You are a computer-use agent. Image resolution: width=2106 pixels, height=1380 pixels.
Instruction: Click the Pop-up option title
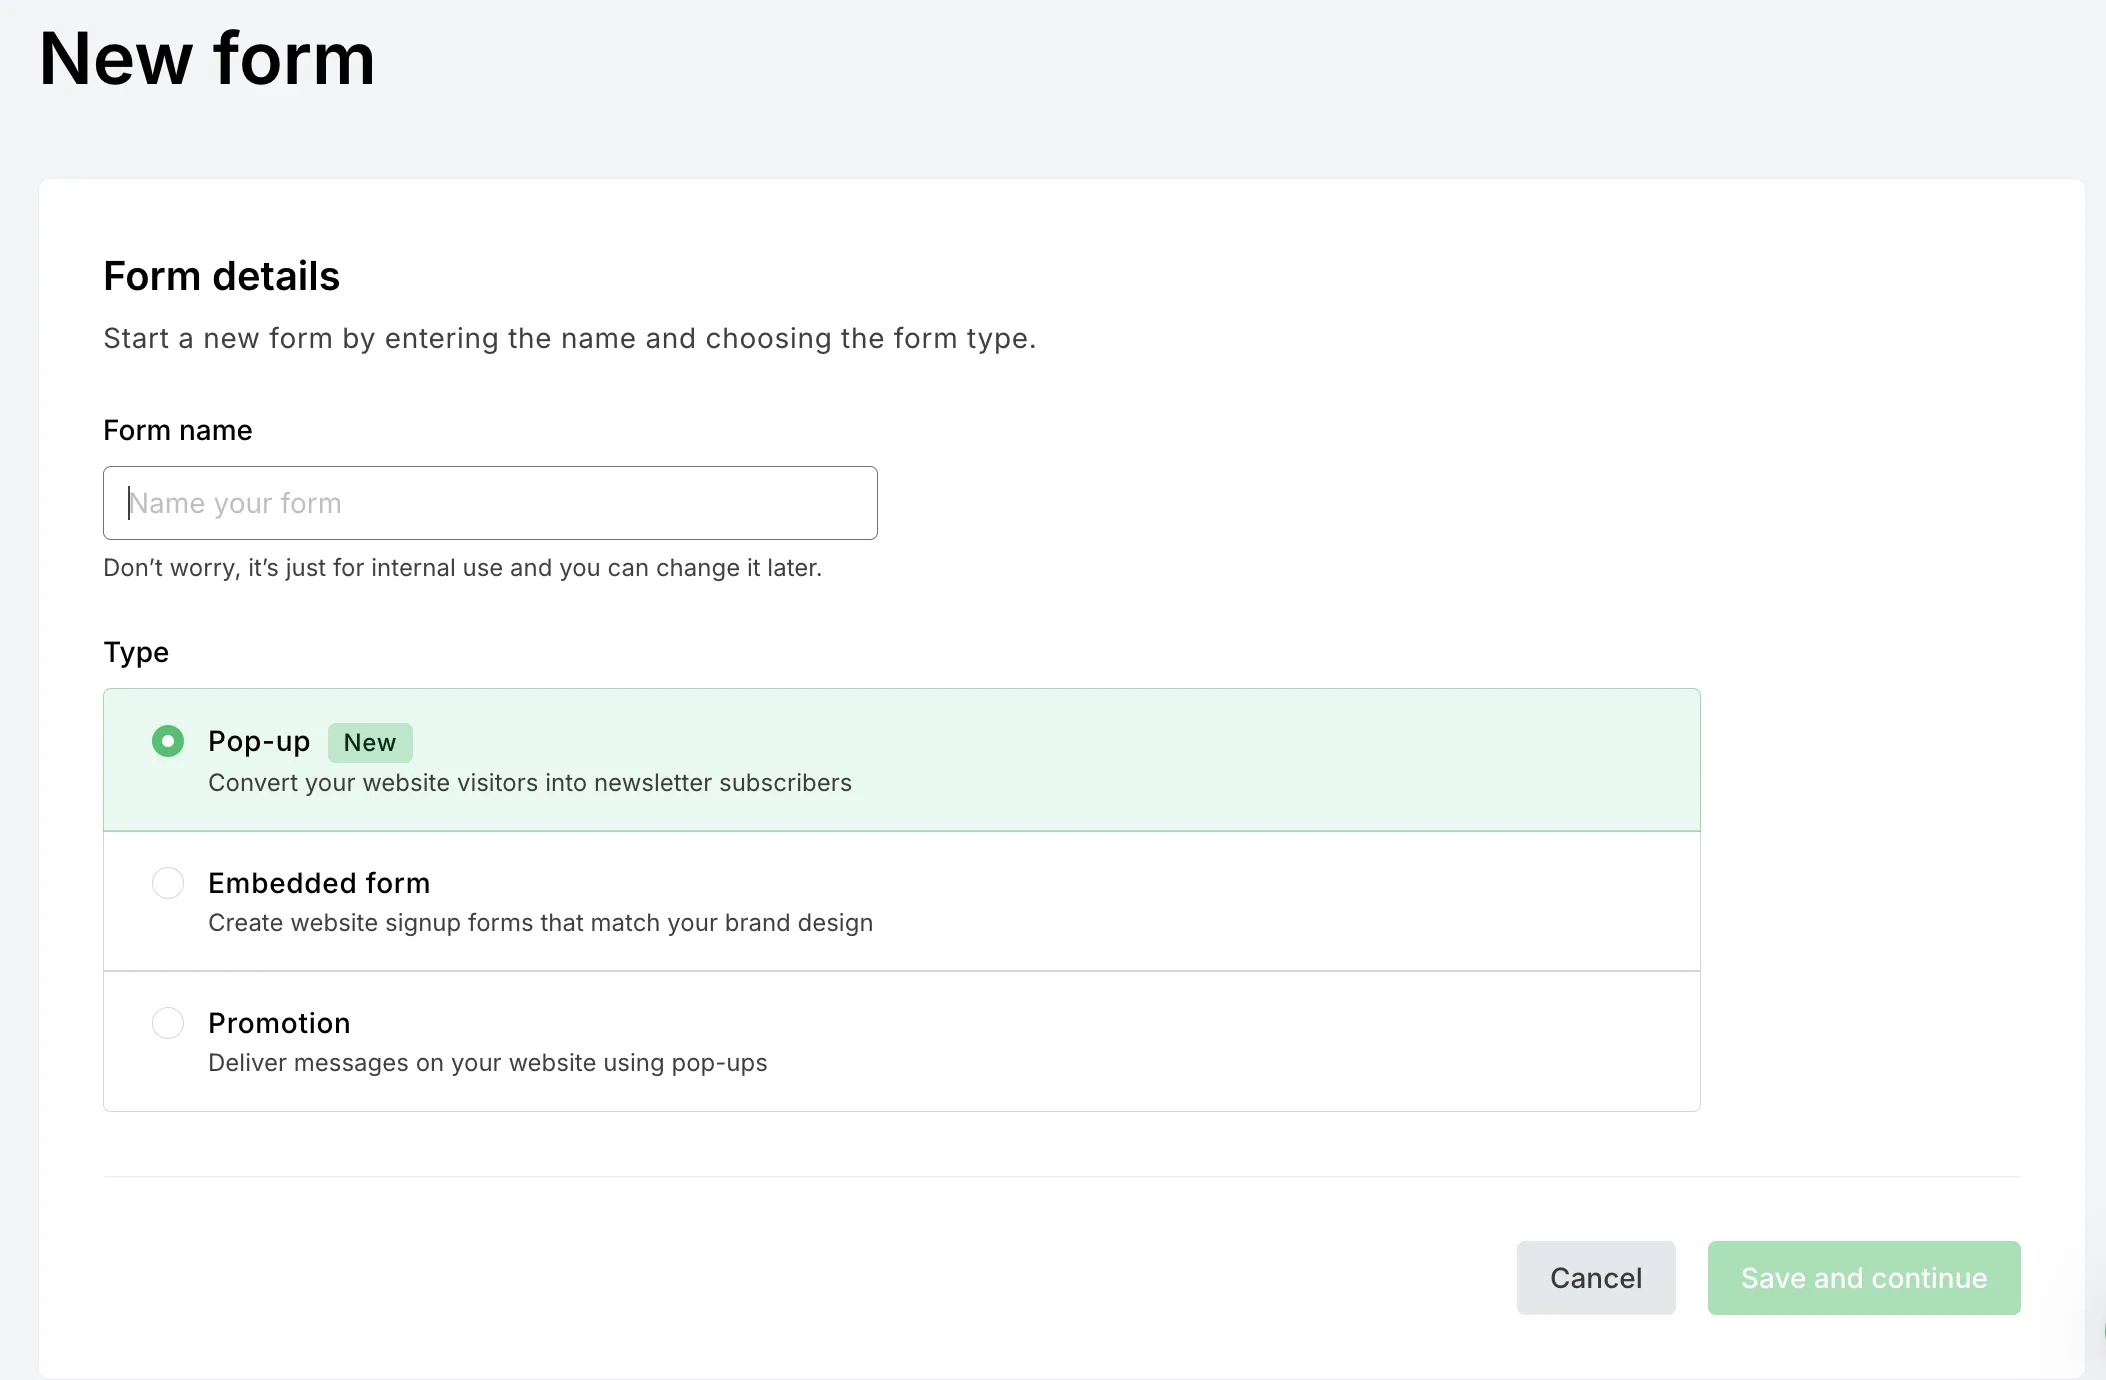259,742
